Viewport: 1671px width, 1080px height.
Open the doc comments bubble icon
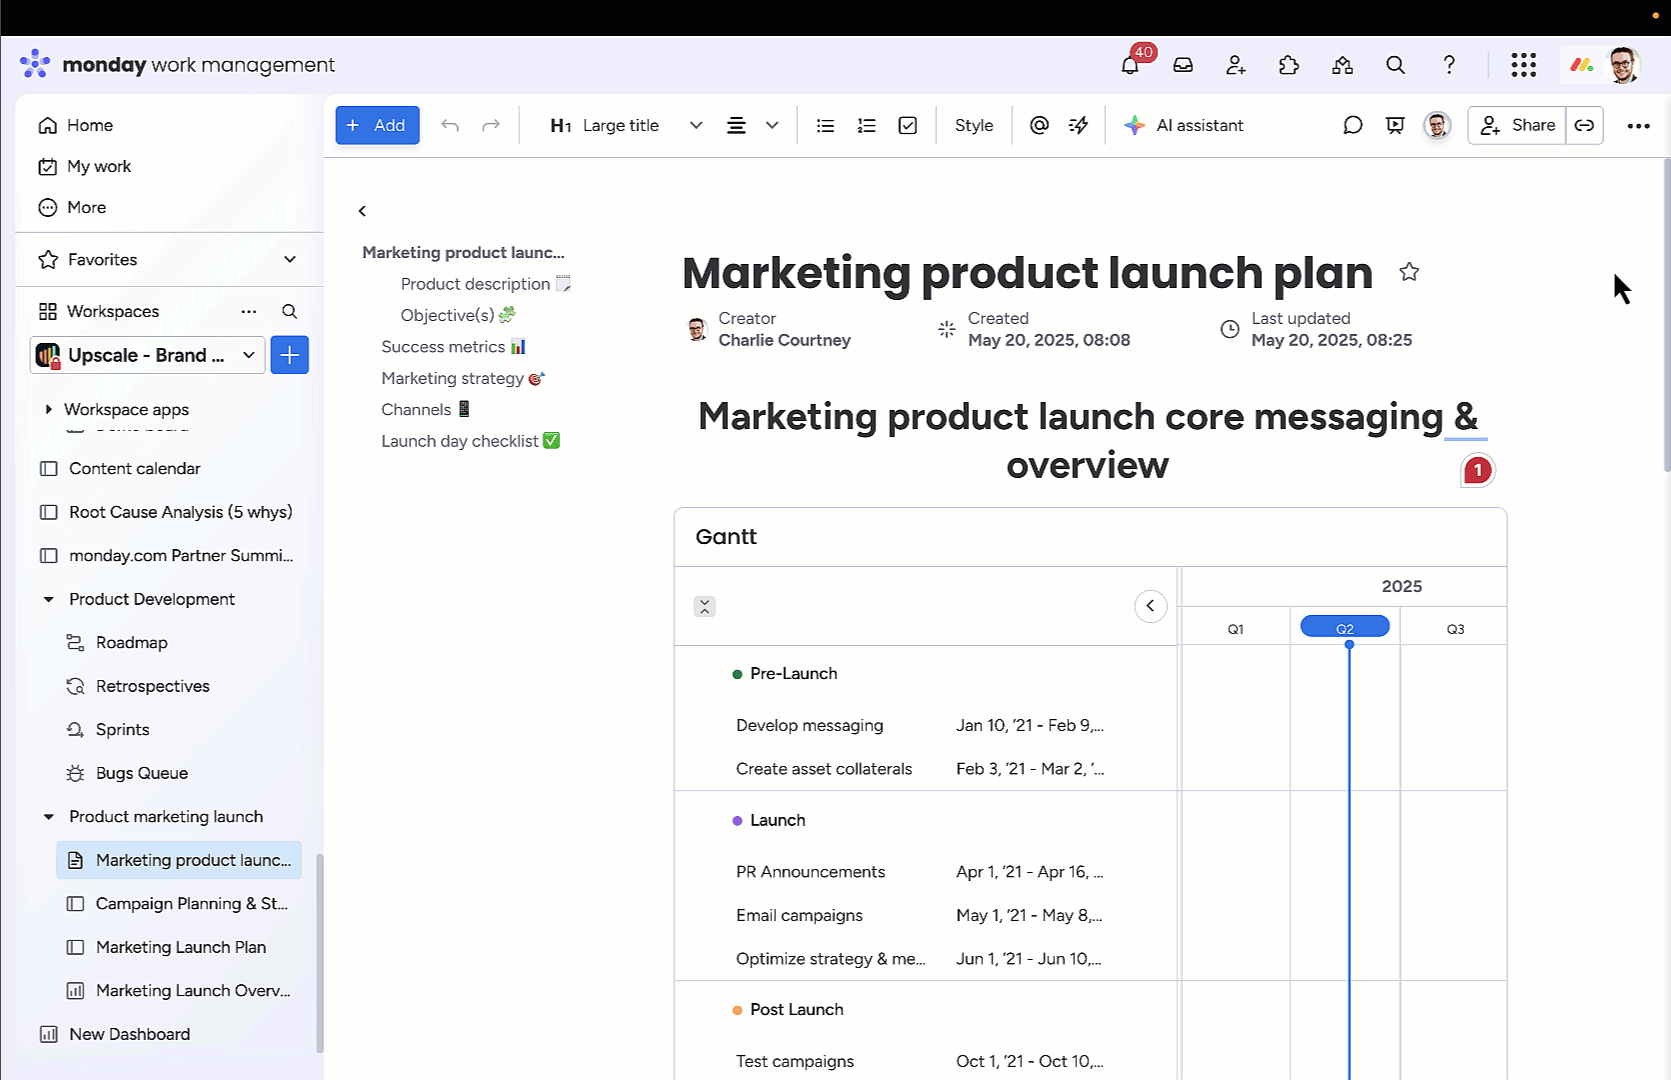tap(1353, 125)
